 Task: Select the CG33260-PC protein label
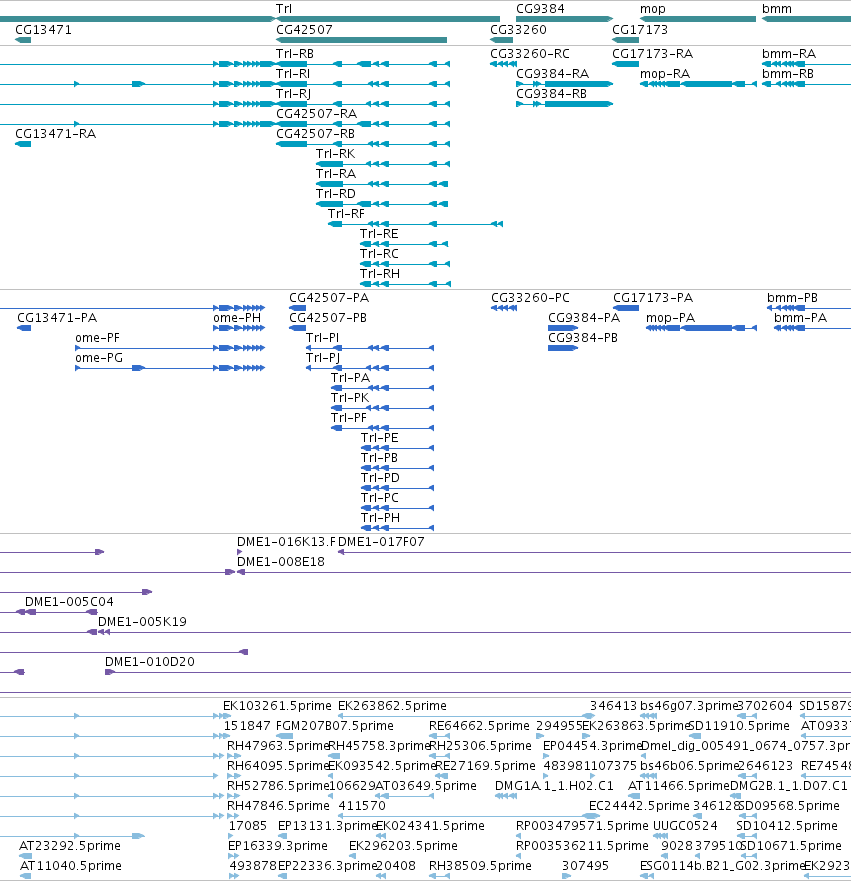tap(530, 298)
